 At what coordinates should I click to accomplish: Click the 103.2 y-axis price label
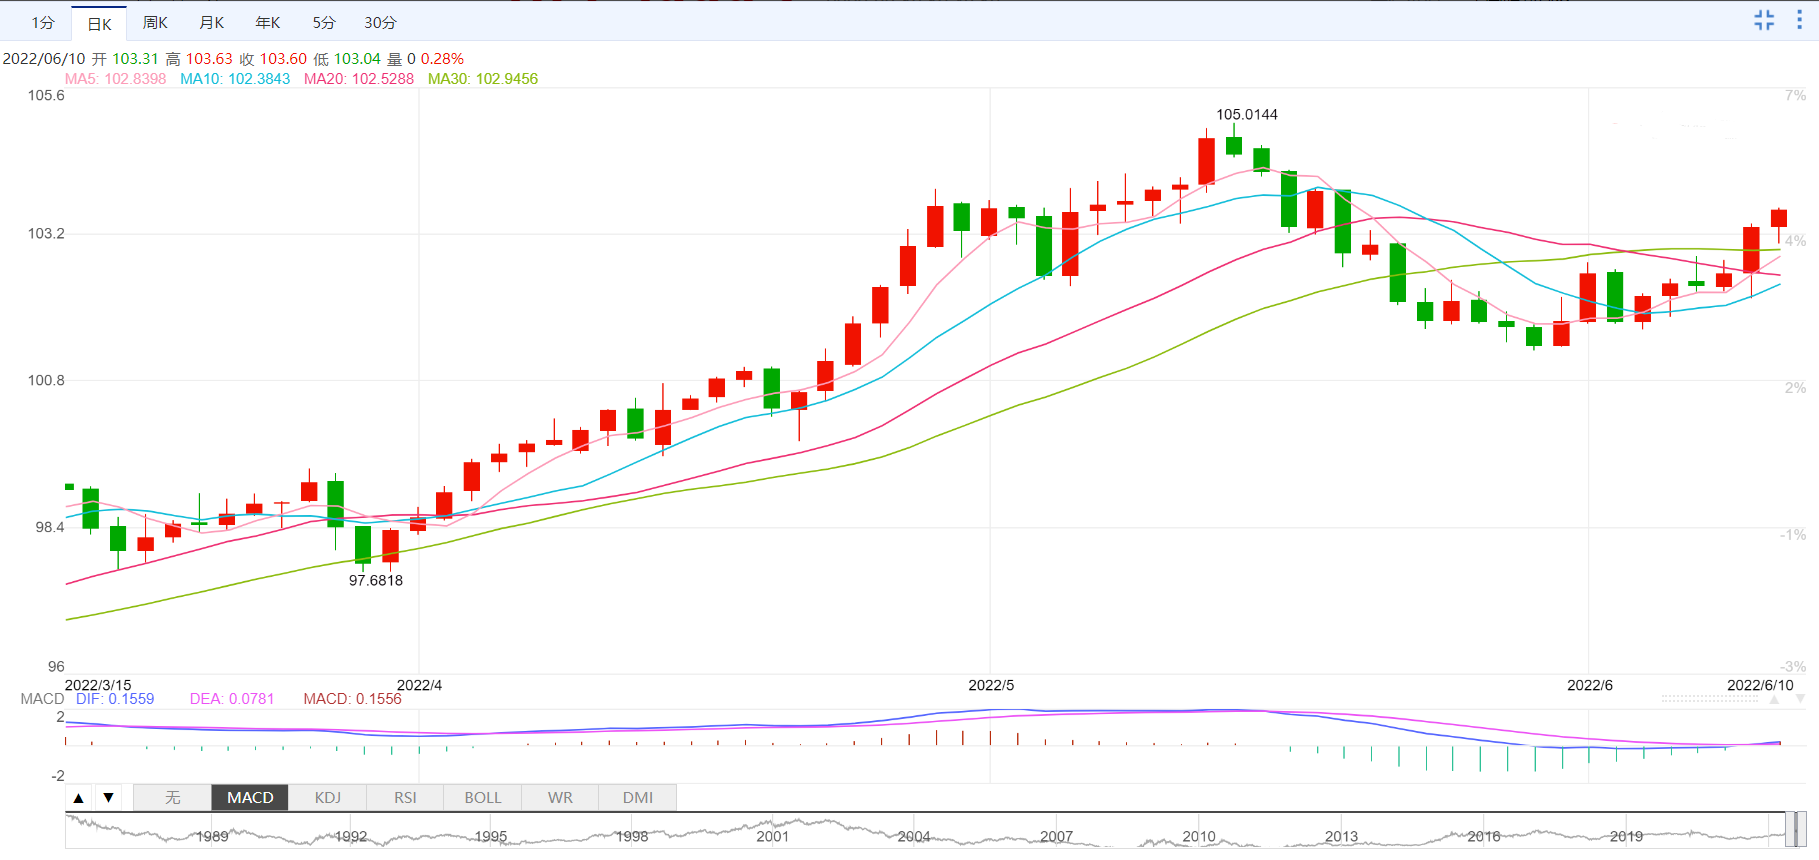tap(46, 234)
